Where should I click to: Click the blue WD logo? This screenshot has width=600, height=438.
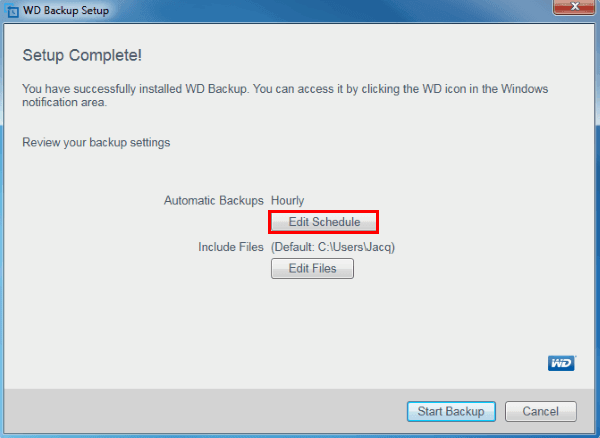(561, 364)
